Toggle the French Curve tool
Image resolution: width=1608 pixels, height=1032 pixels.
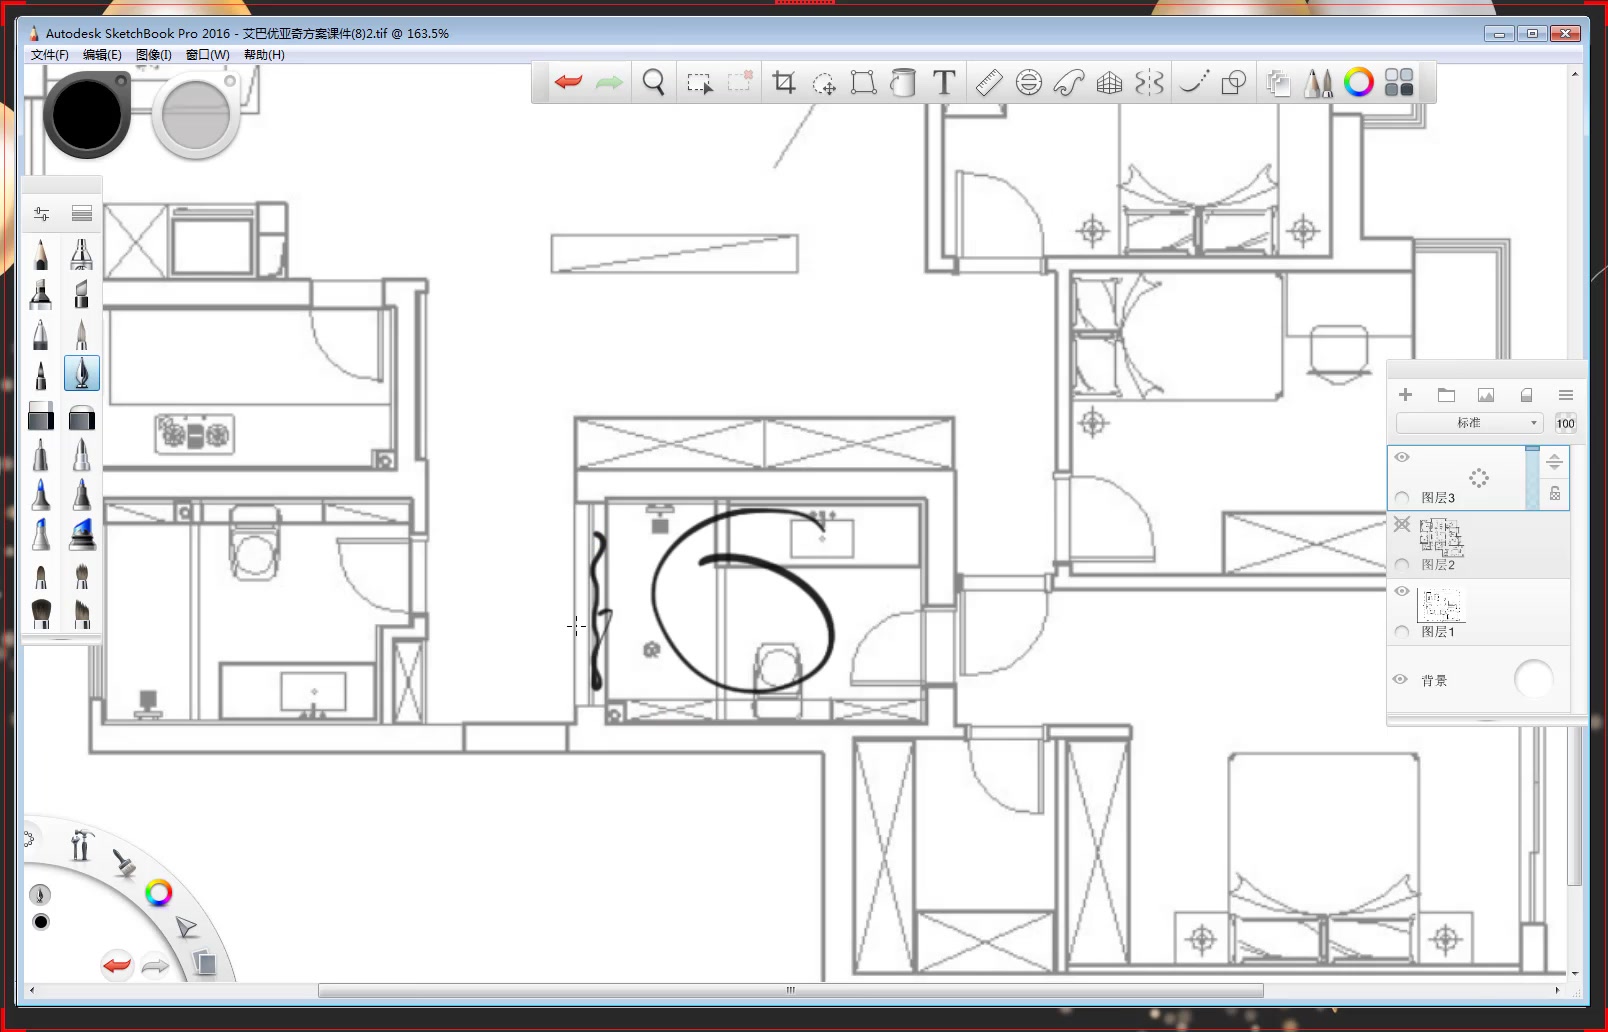coord(1069,82)
